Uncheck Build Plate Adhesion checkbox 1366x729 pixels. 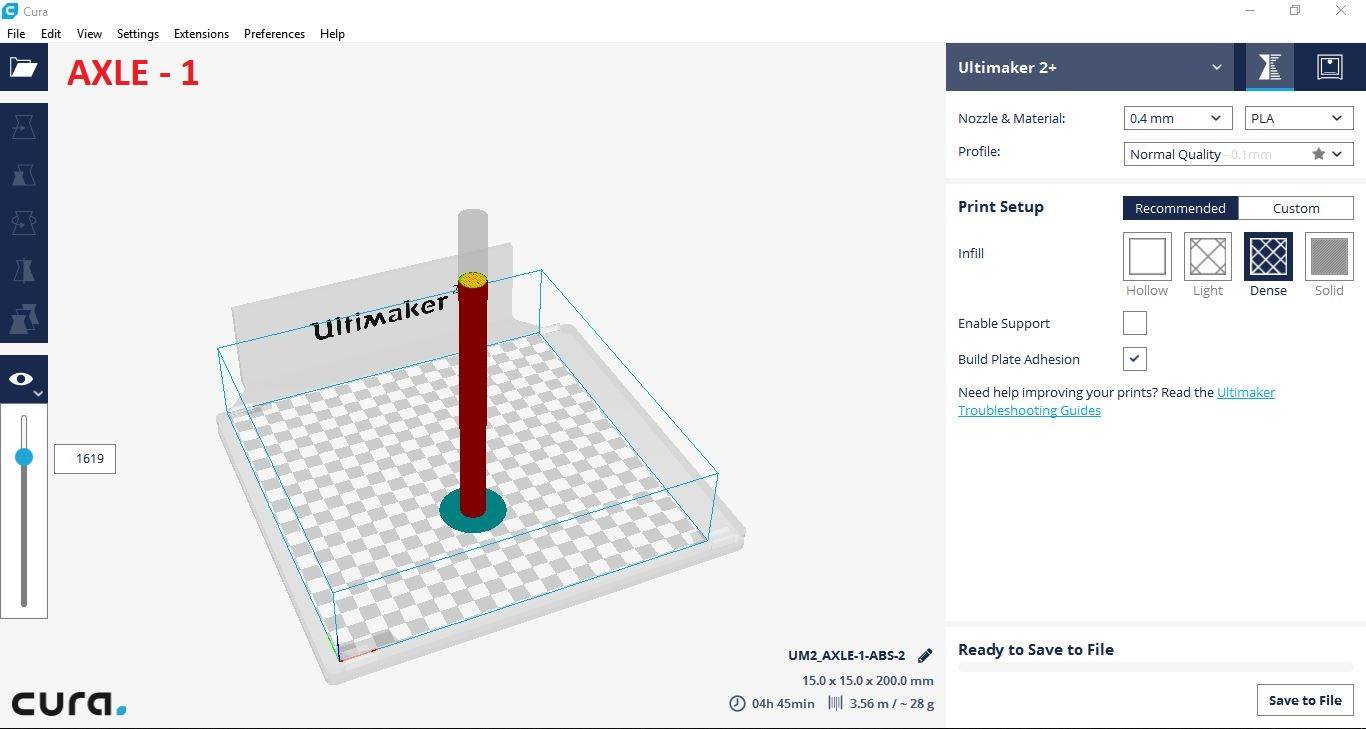[x=1135, y=359]
